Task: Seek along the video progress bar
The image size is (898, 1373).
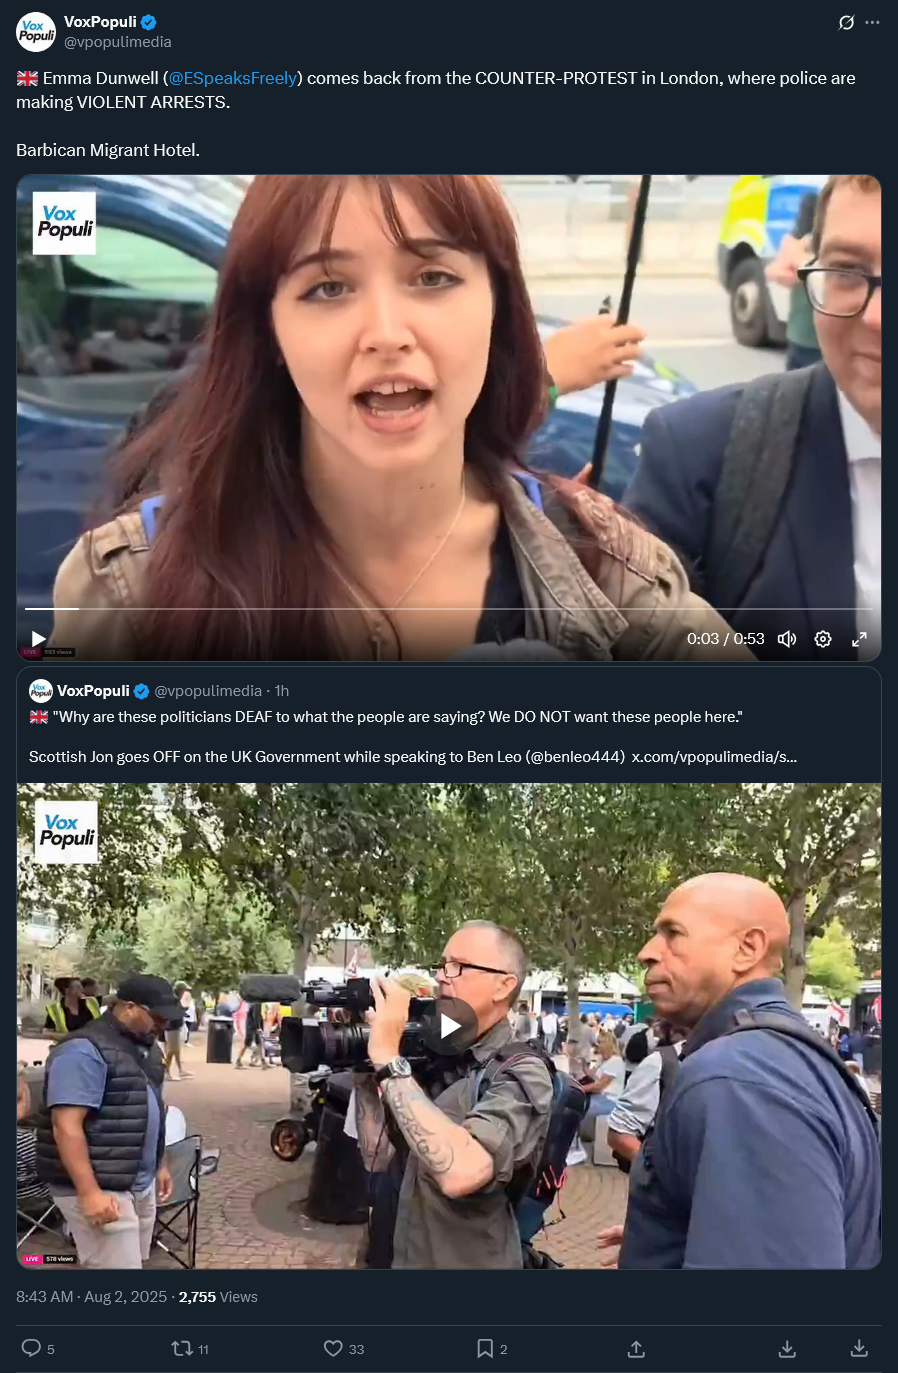Action: [448, 608]
